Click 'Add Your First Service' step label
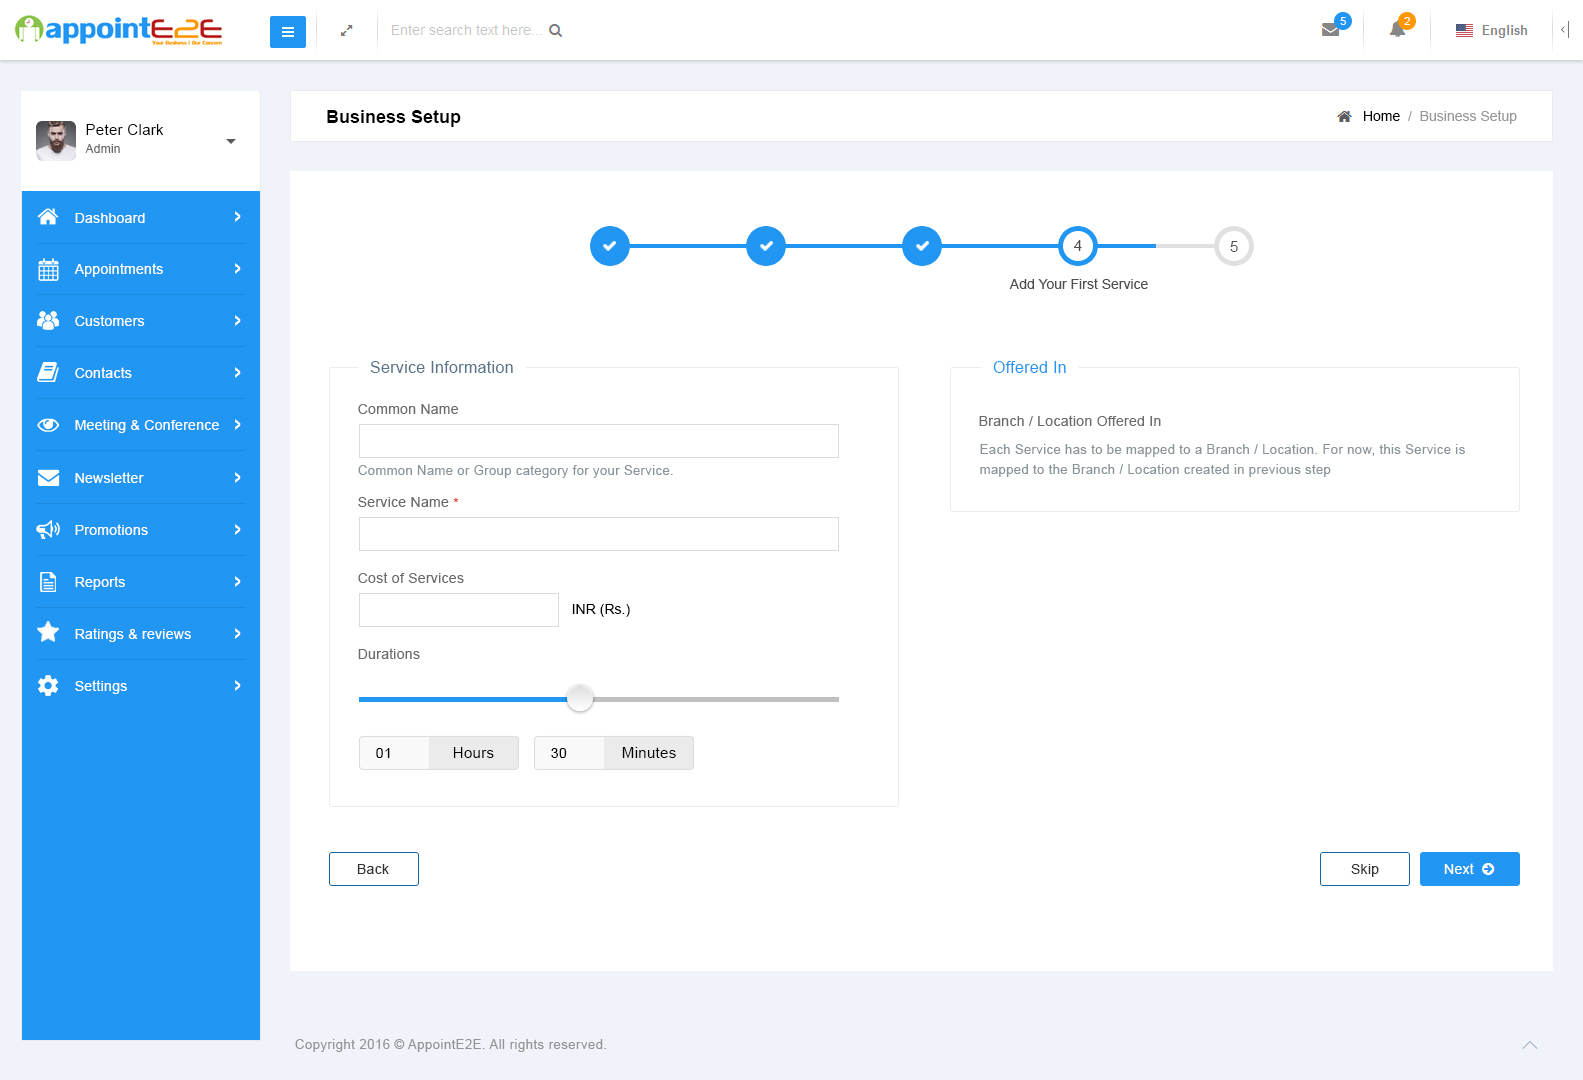Image resolution: width=1583 pixels, height=1080 pixels. pos(1079,284)
